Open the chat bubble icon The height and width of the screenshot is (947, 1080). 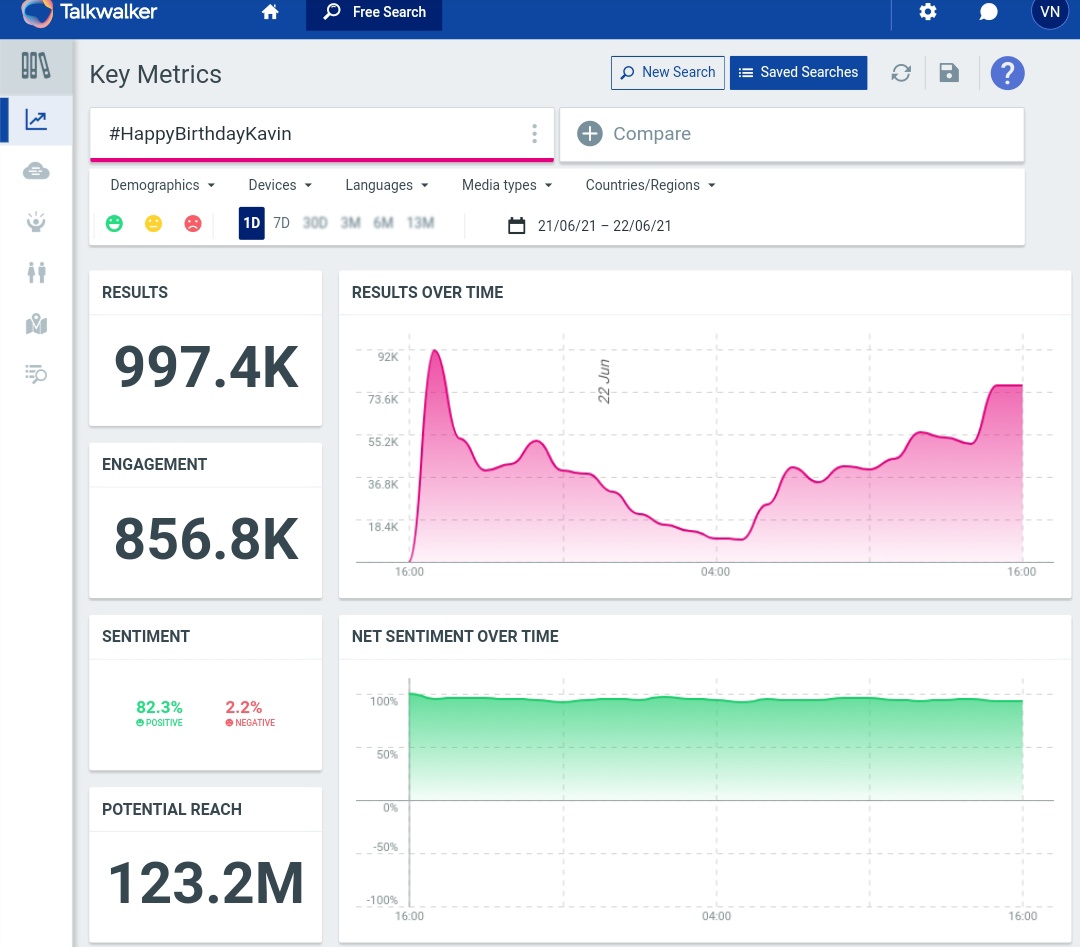988,12
